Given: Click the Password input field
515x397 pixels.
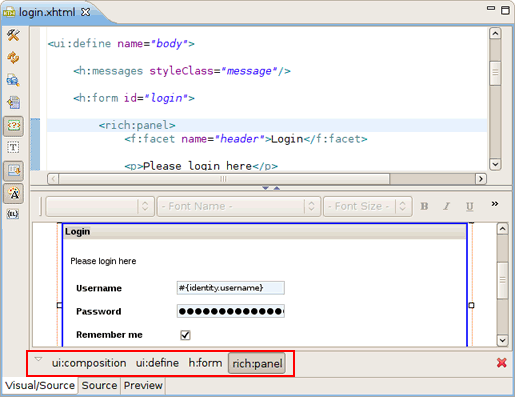Looking at the screenshot, I should tap(231, 311).
